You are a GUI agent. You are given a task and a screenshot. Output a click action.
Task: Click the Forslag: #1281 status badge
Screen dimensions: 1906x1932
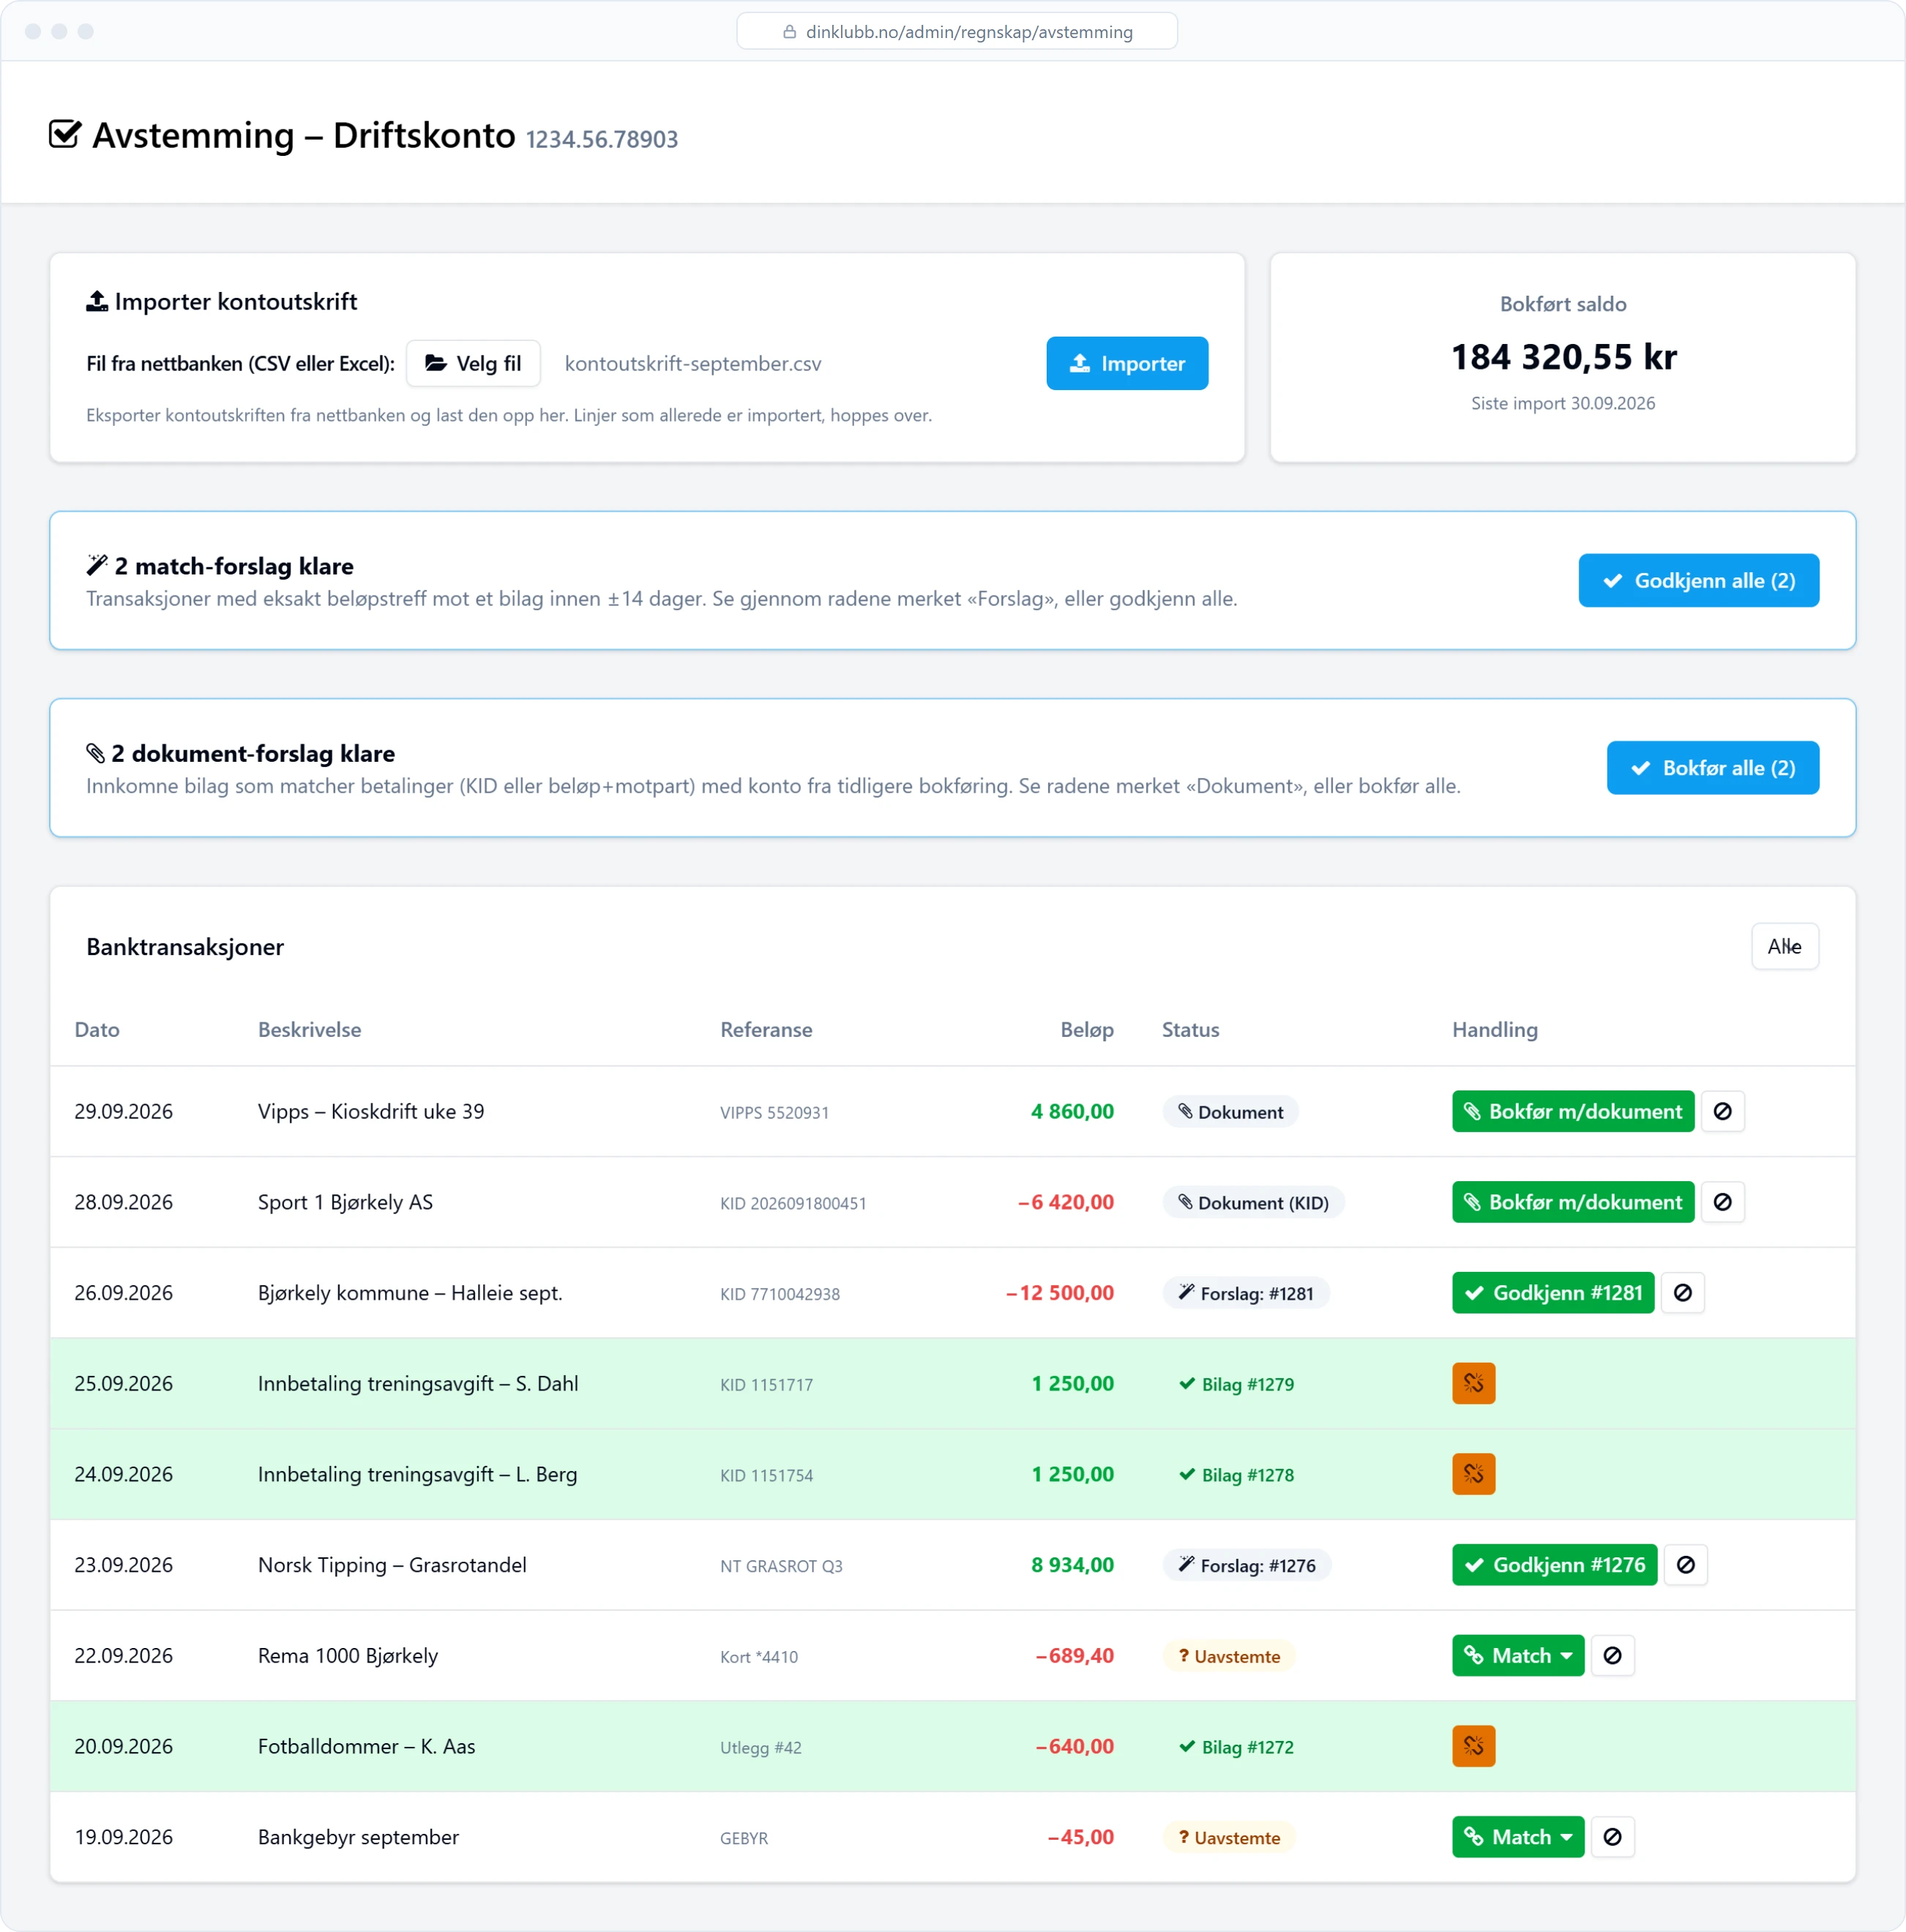(x=1246, y=1293)
